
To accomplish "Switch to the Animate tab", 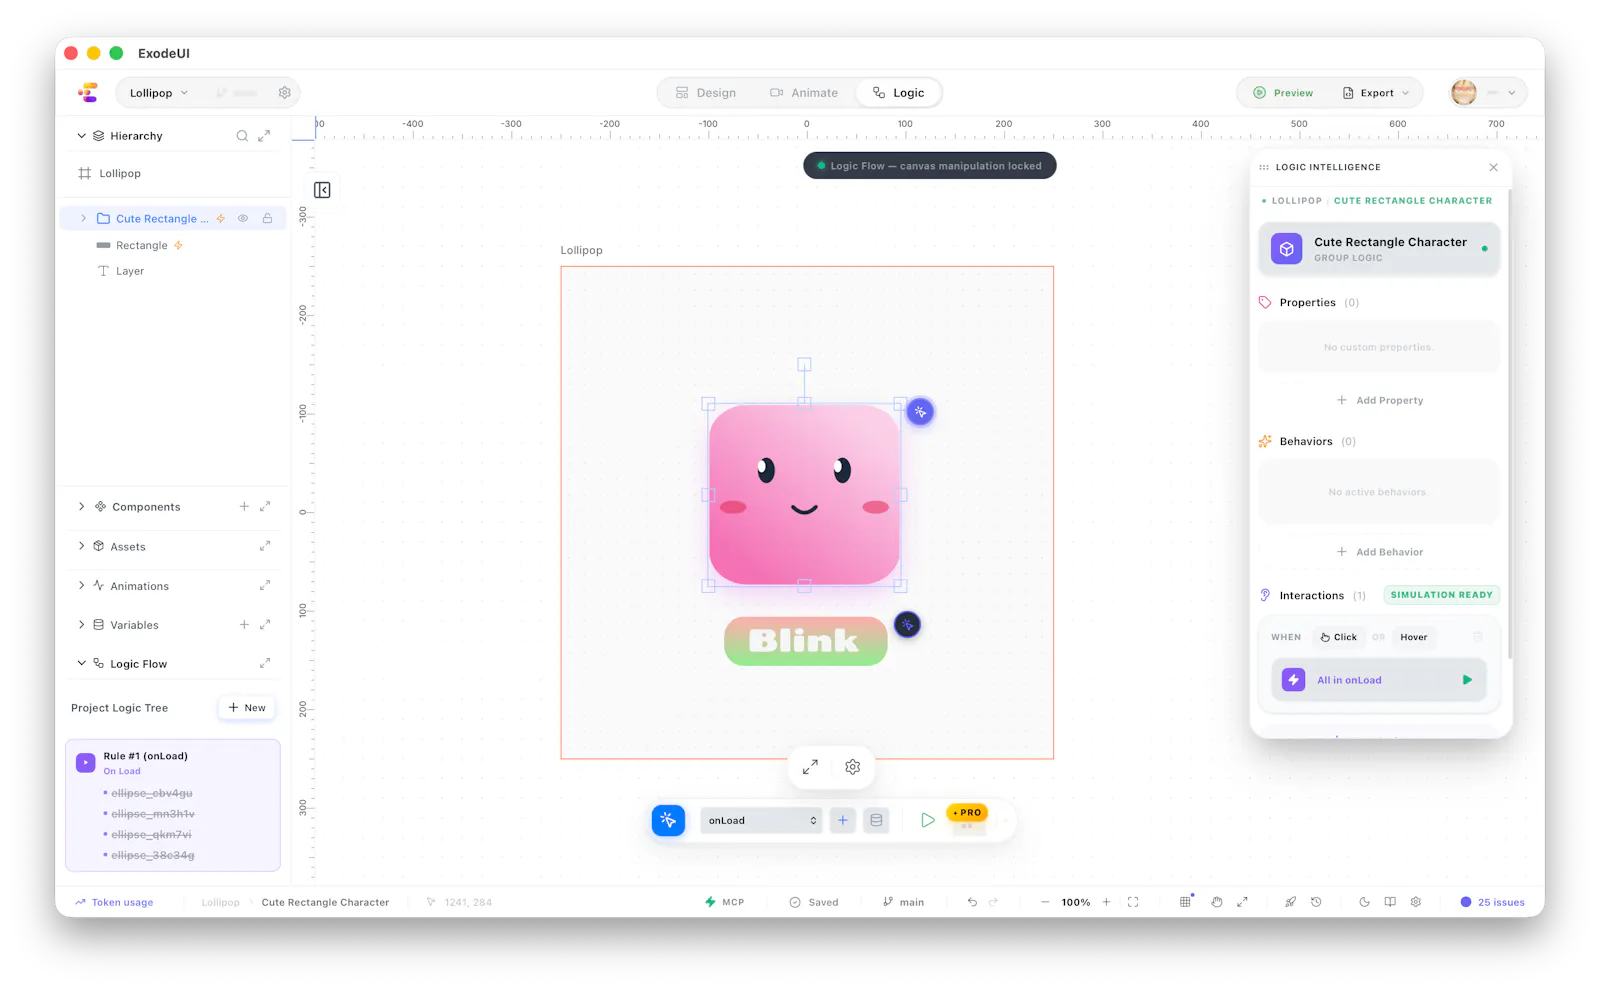I will point(804,93).
